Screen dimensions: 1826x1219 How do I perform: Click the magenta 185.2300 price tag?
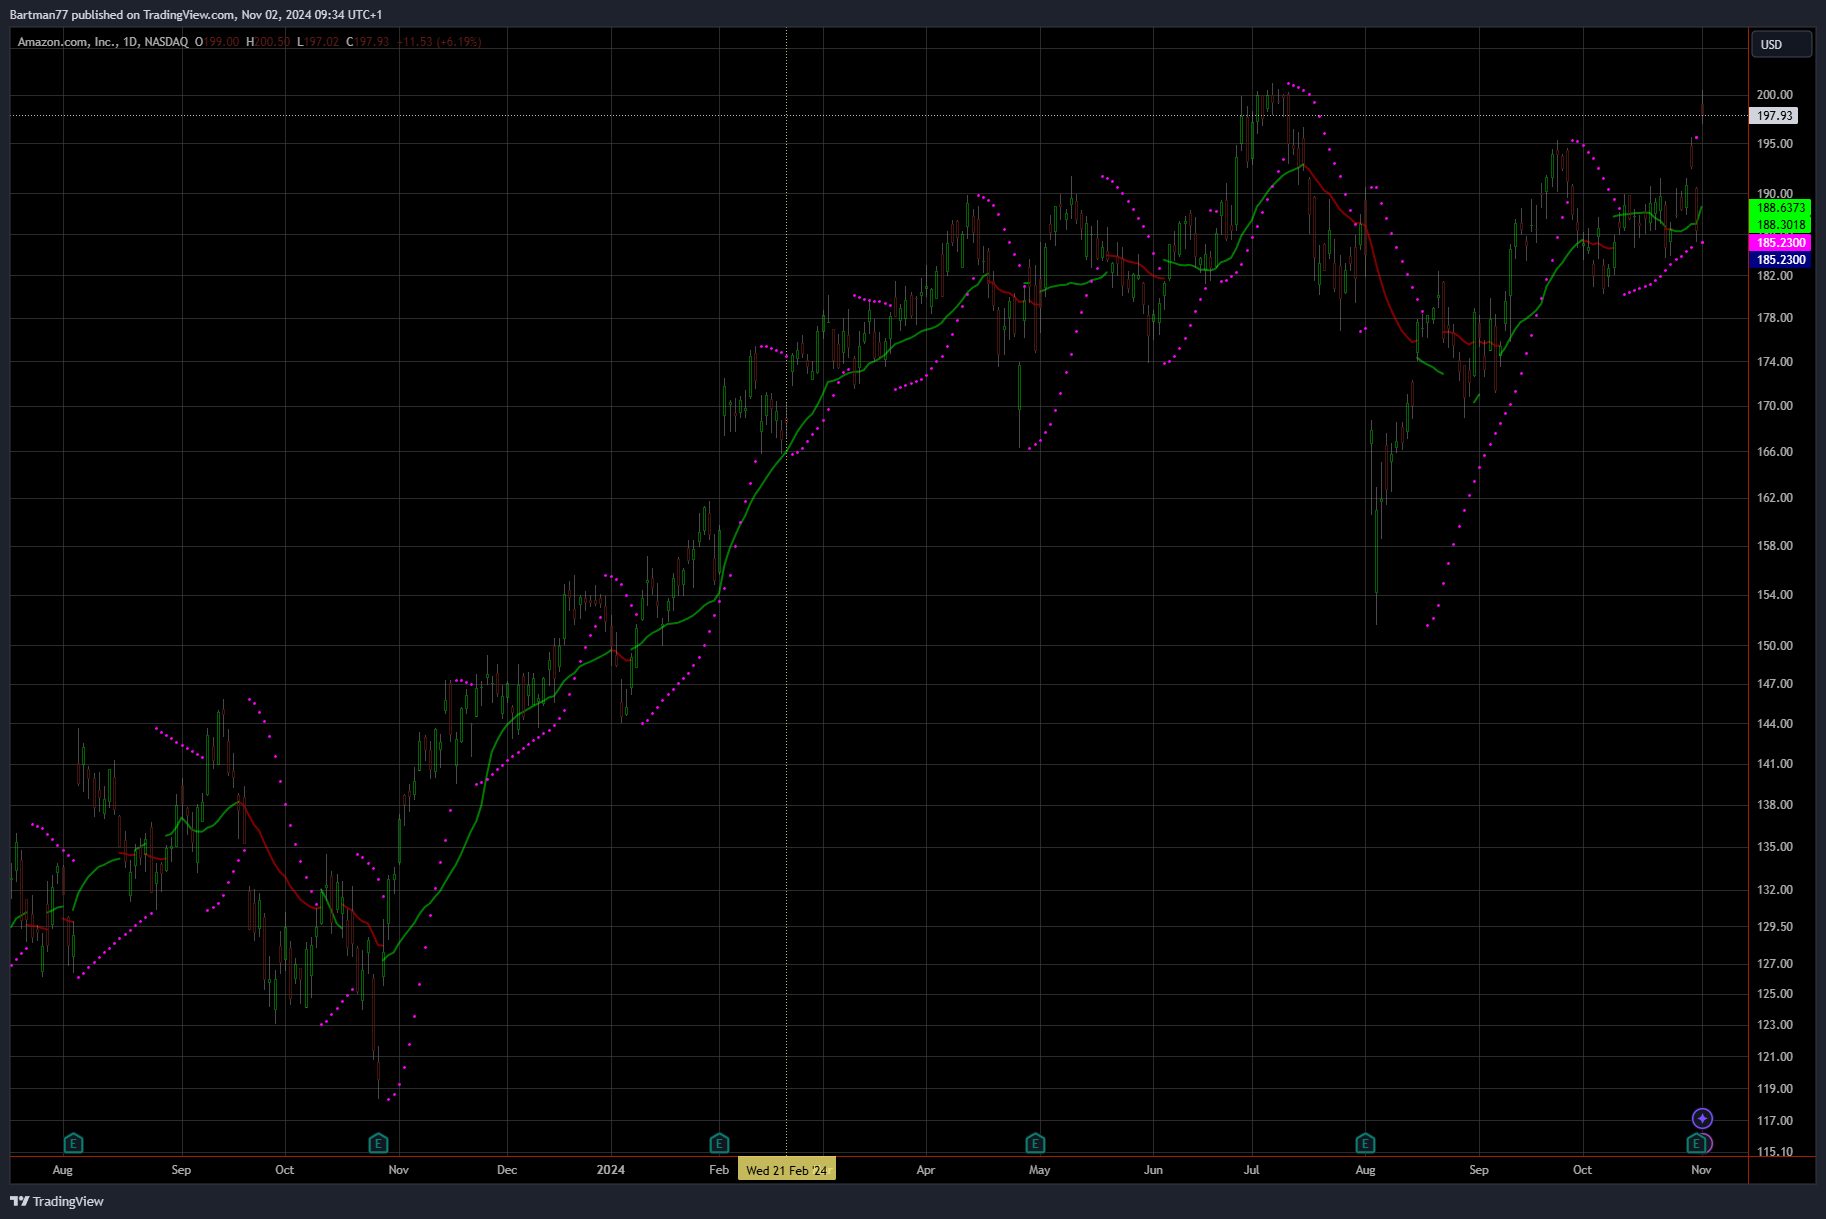1781,243
